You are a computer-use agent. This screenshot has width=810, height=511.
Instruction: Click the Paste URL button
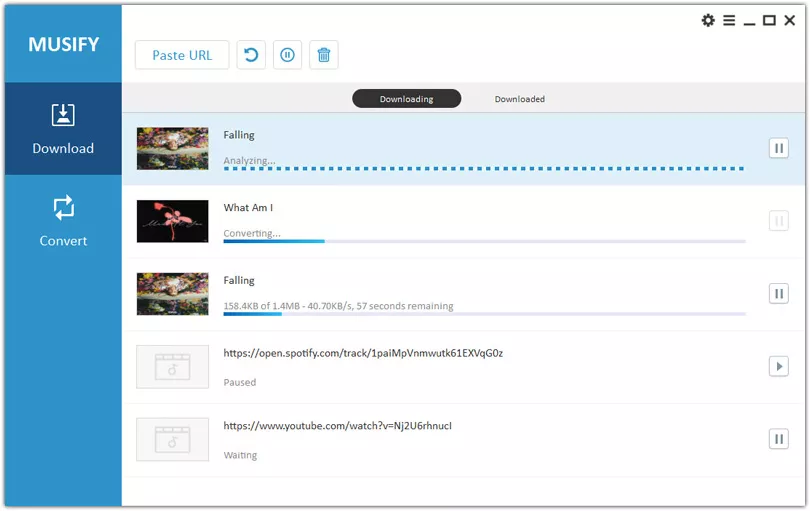coord(182,55)
